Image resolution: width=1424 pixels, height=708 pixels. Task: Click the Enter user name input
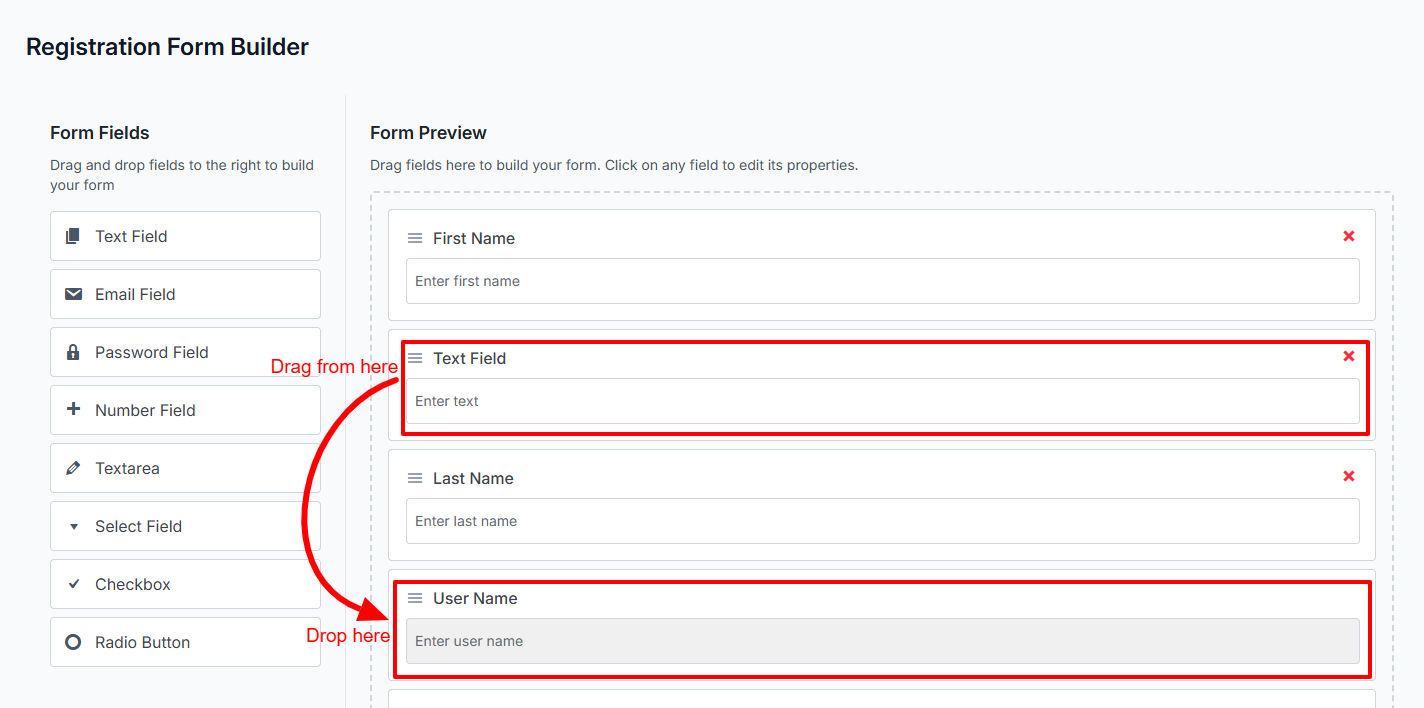(x=882, y=641)
